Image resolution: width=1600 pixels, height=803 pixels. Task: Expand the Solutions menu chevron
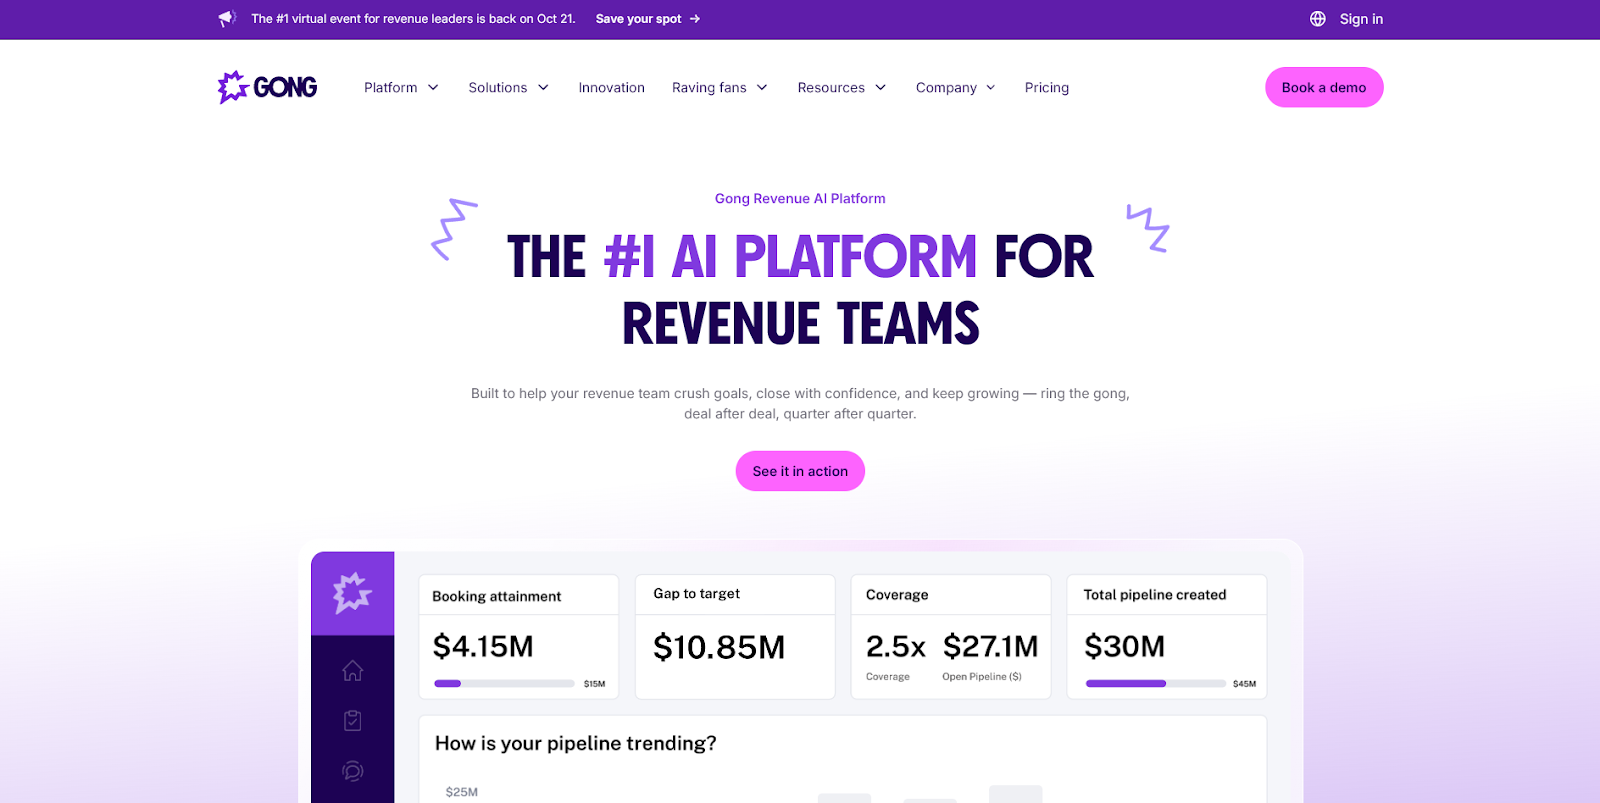(543, 88)
